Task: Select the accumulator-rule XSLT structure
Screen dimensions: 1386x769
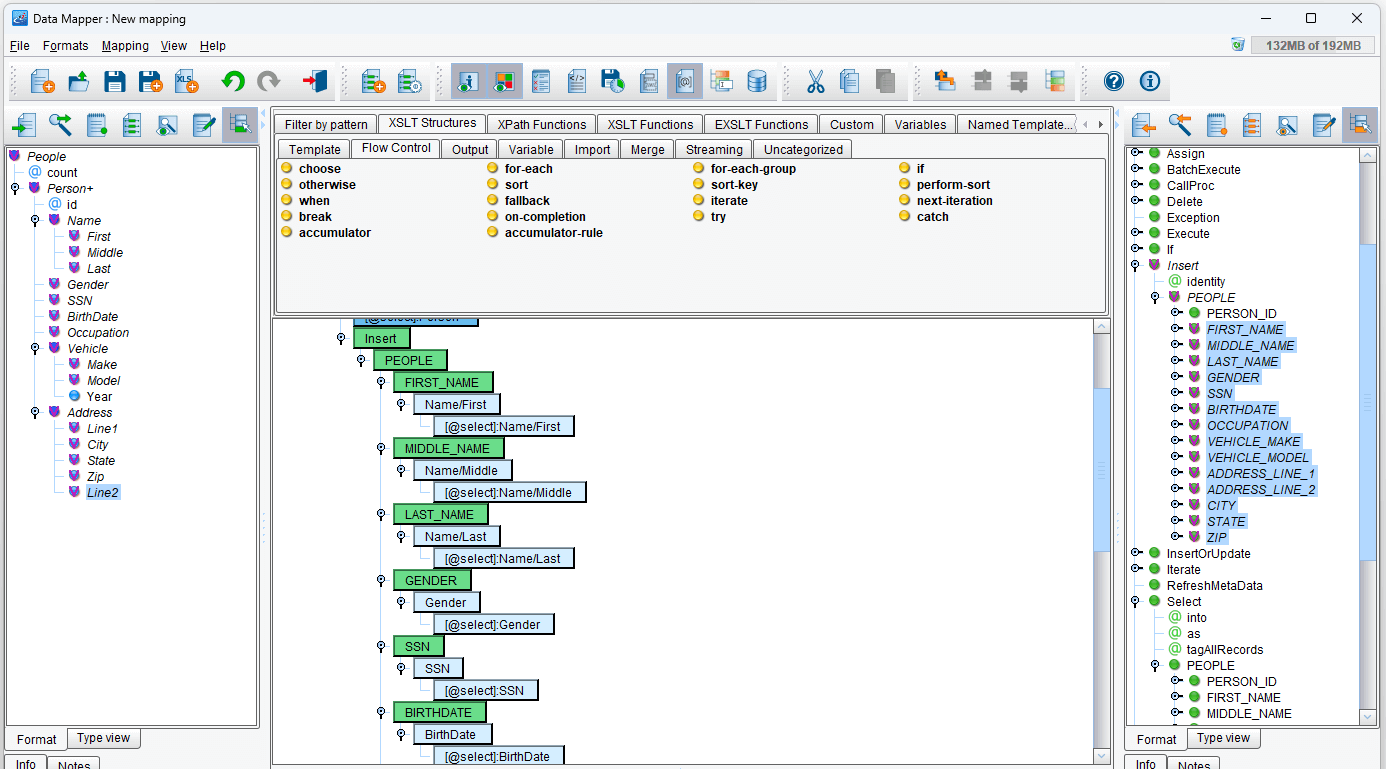Action: (x=553, y=233)
